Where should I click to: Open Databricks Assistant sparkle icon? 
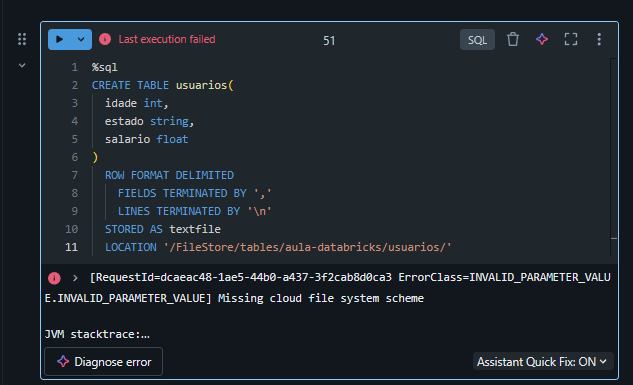[x=542, y=39]
